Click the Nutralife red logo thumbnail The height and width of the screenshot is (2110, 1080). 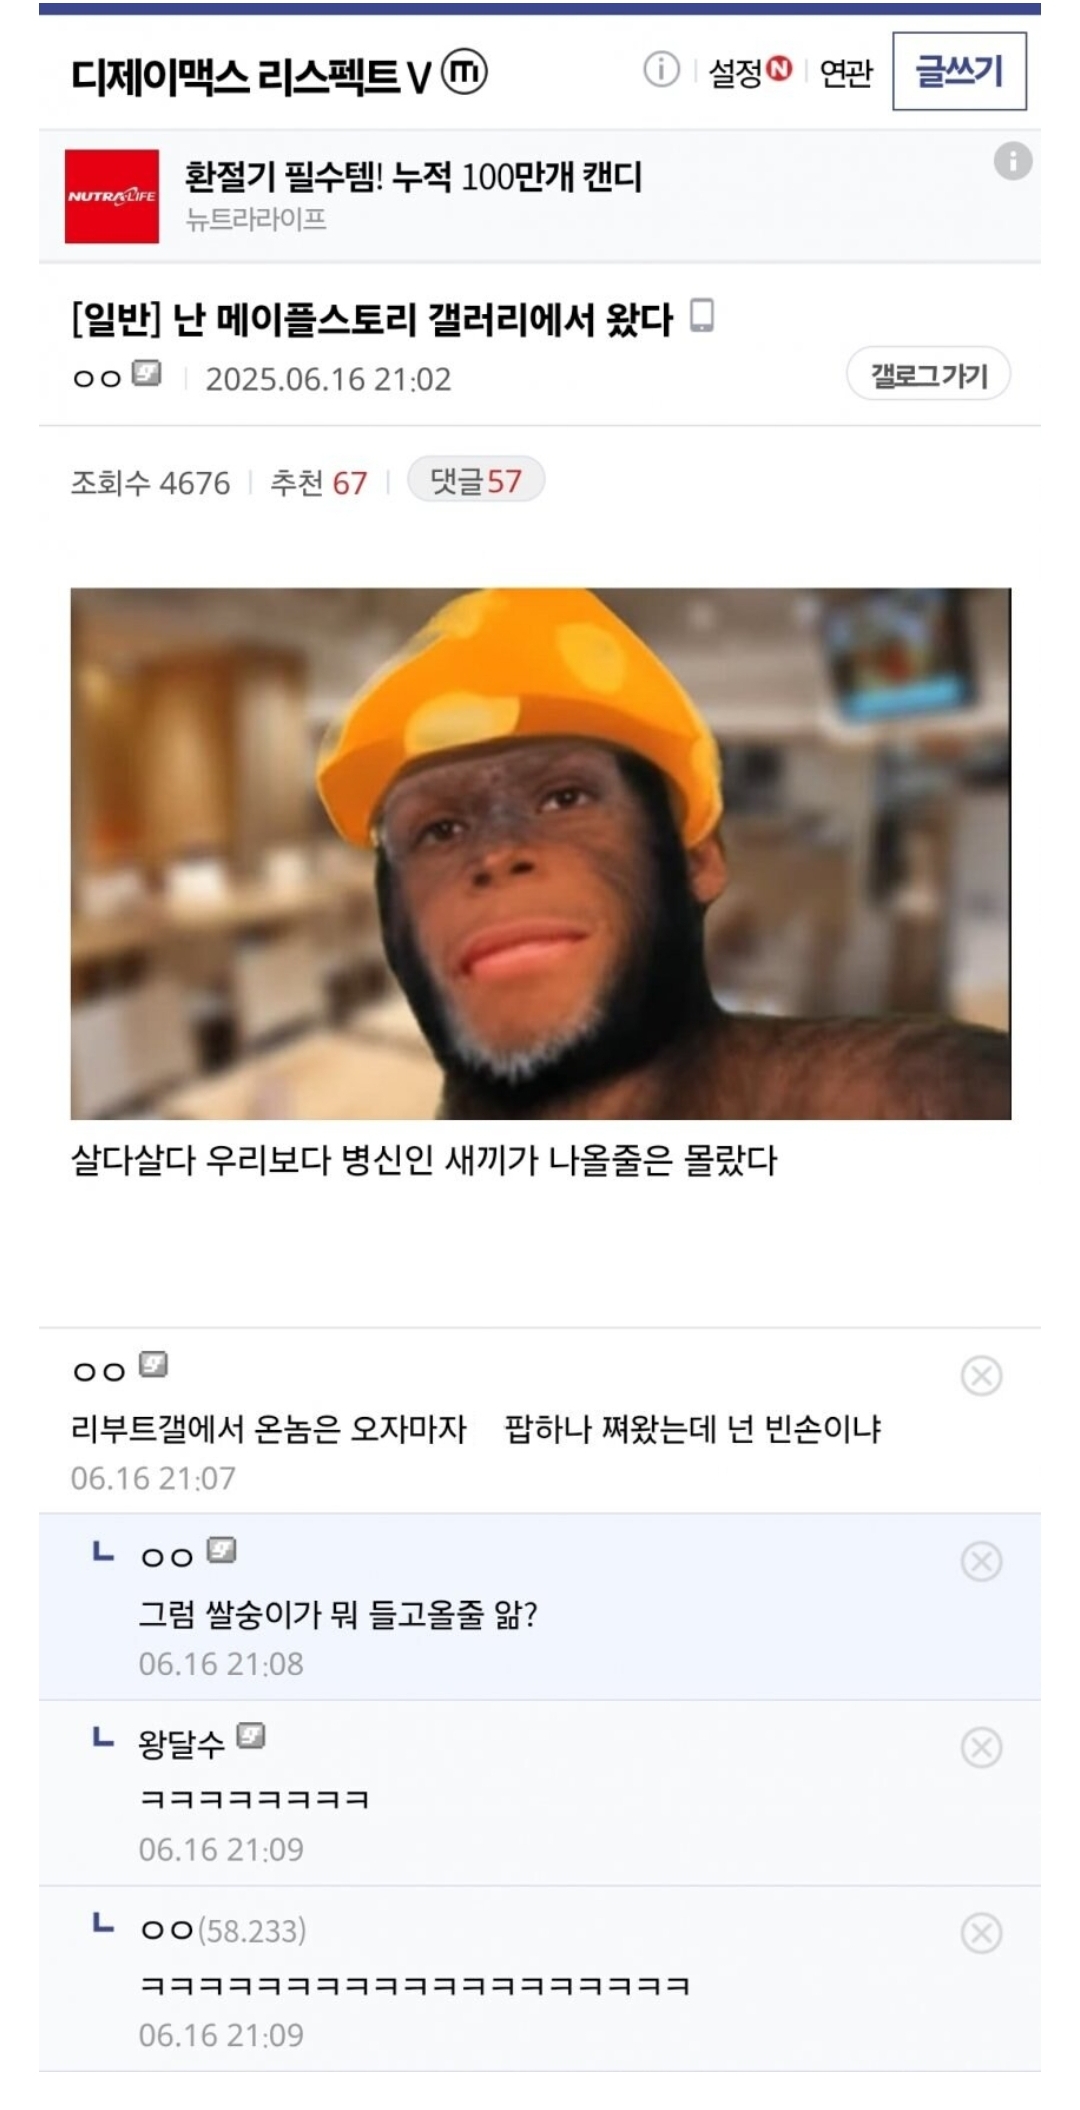pyautogui.click(x=112, y=196)
